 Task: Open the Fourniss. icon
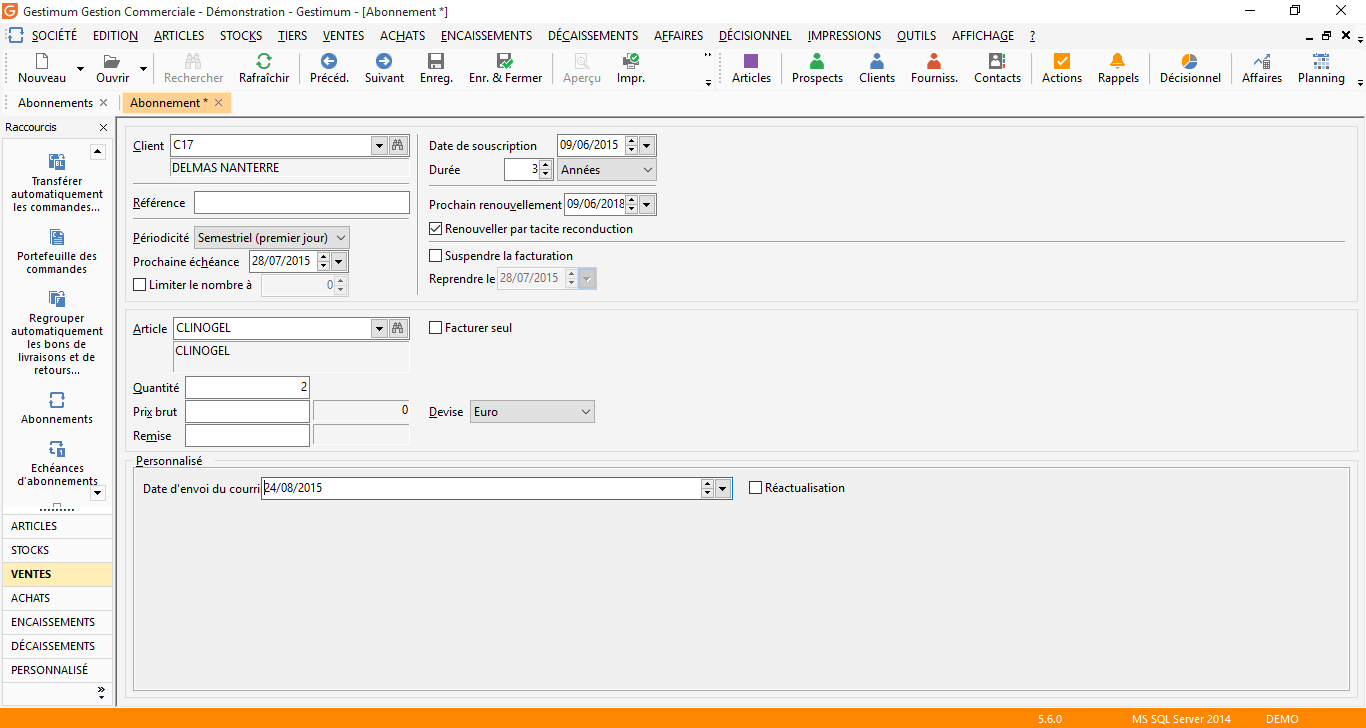(934, 61)
